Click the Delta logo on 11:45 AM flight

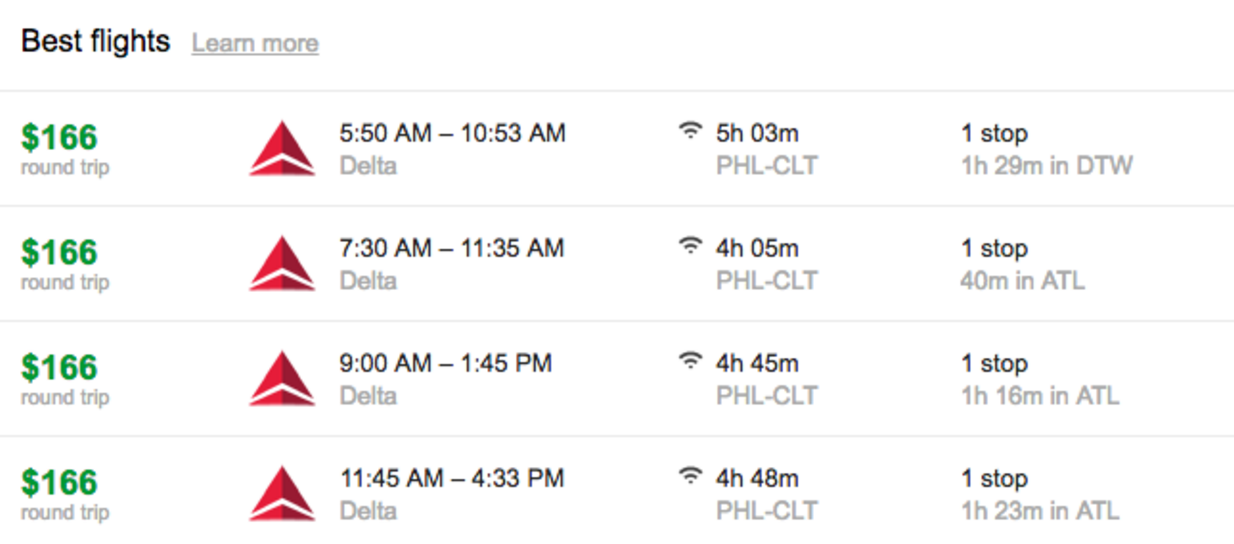click(x=282, y=493)
